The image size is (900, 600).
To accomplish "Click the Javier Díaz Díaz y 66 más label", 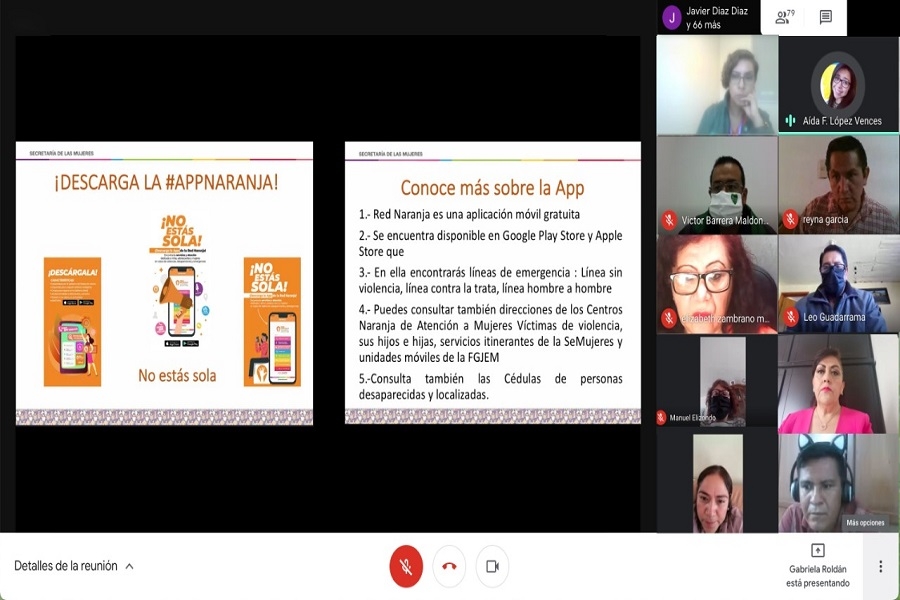I will coord(717,18).
